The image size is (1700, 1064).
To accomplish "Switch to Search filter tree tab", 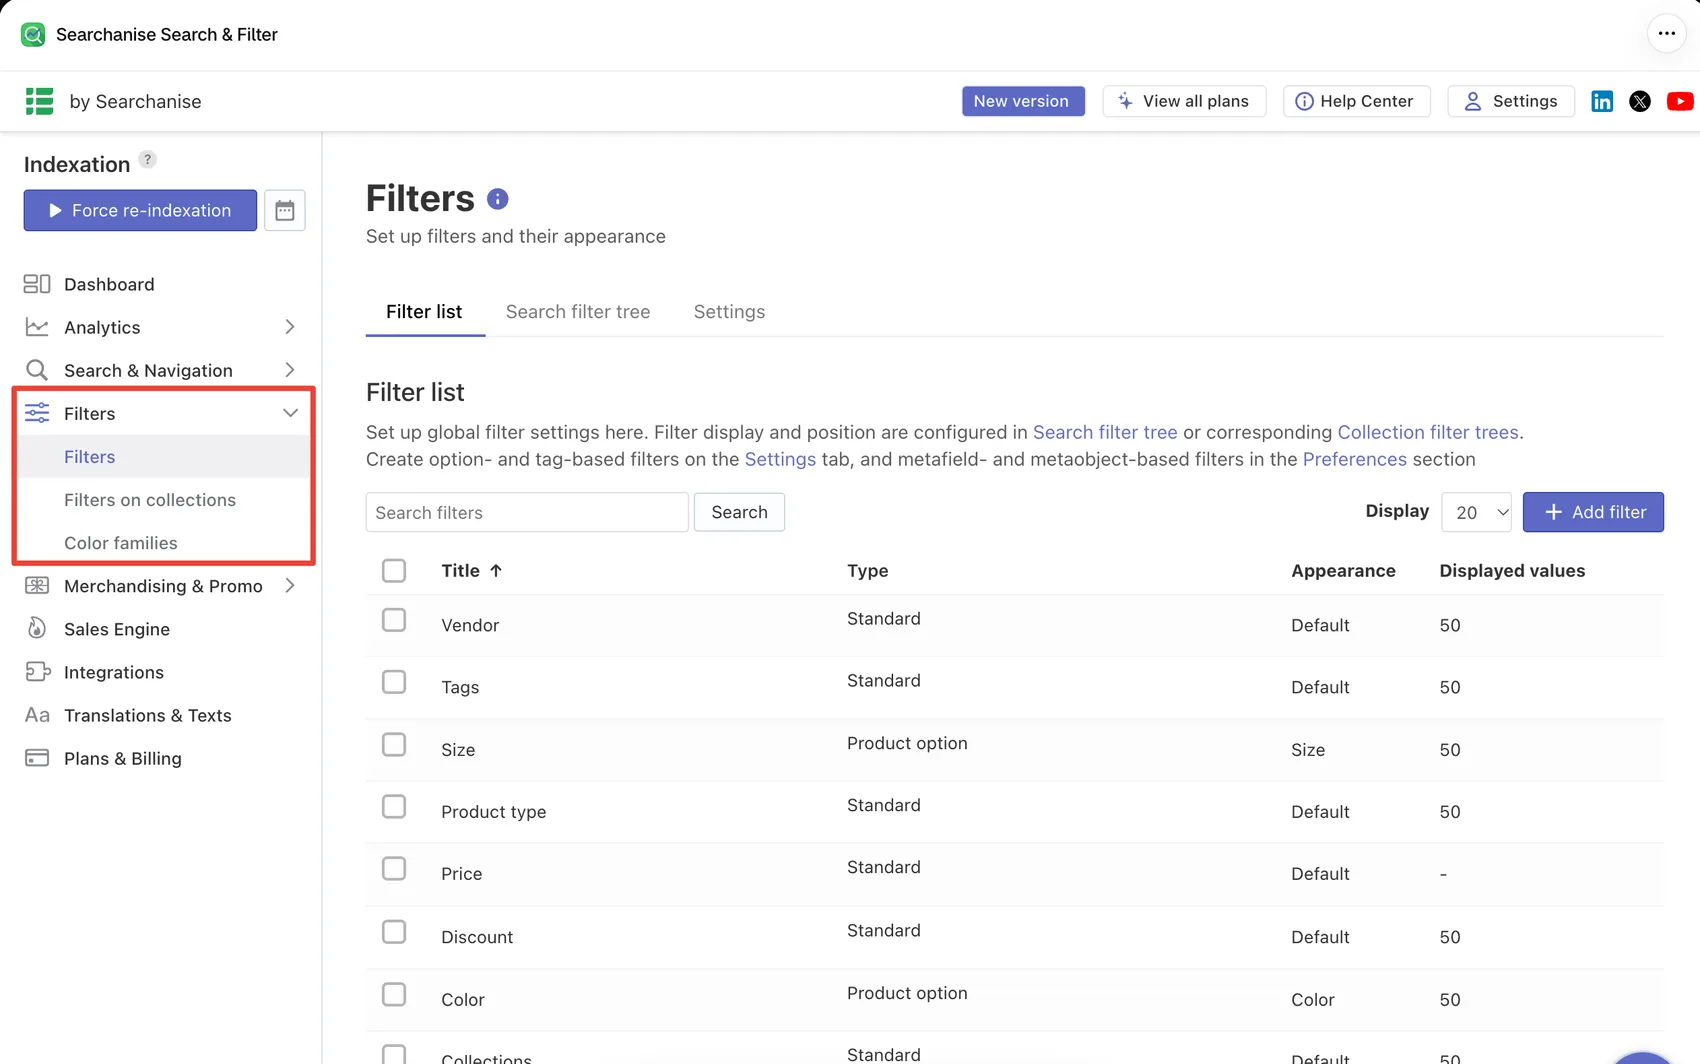I will (578, 312).
